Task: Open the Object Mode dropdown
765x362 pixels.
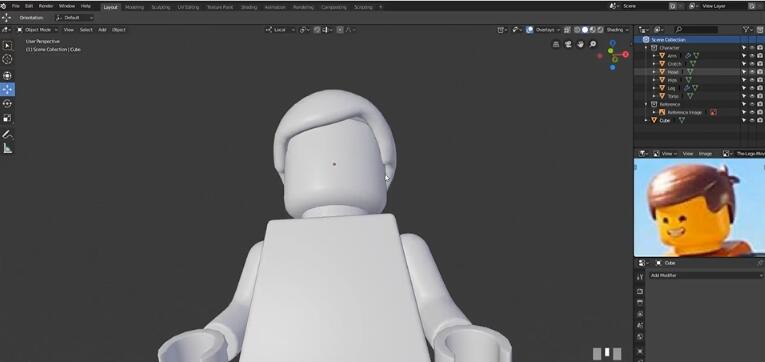Action: click(38, 30)
